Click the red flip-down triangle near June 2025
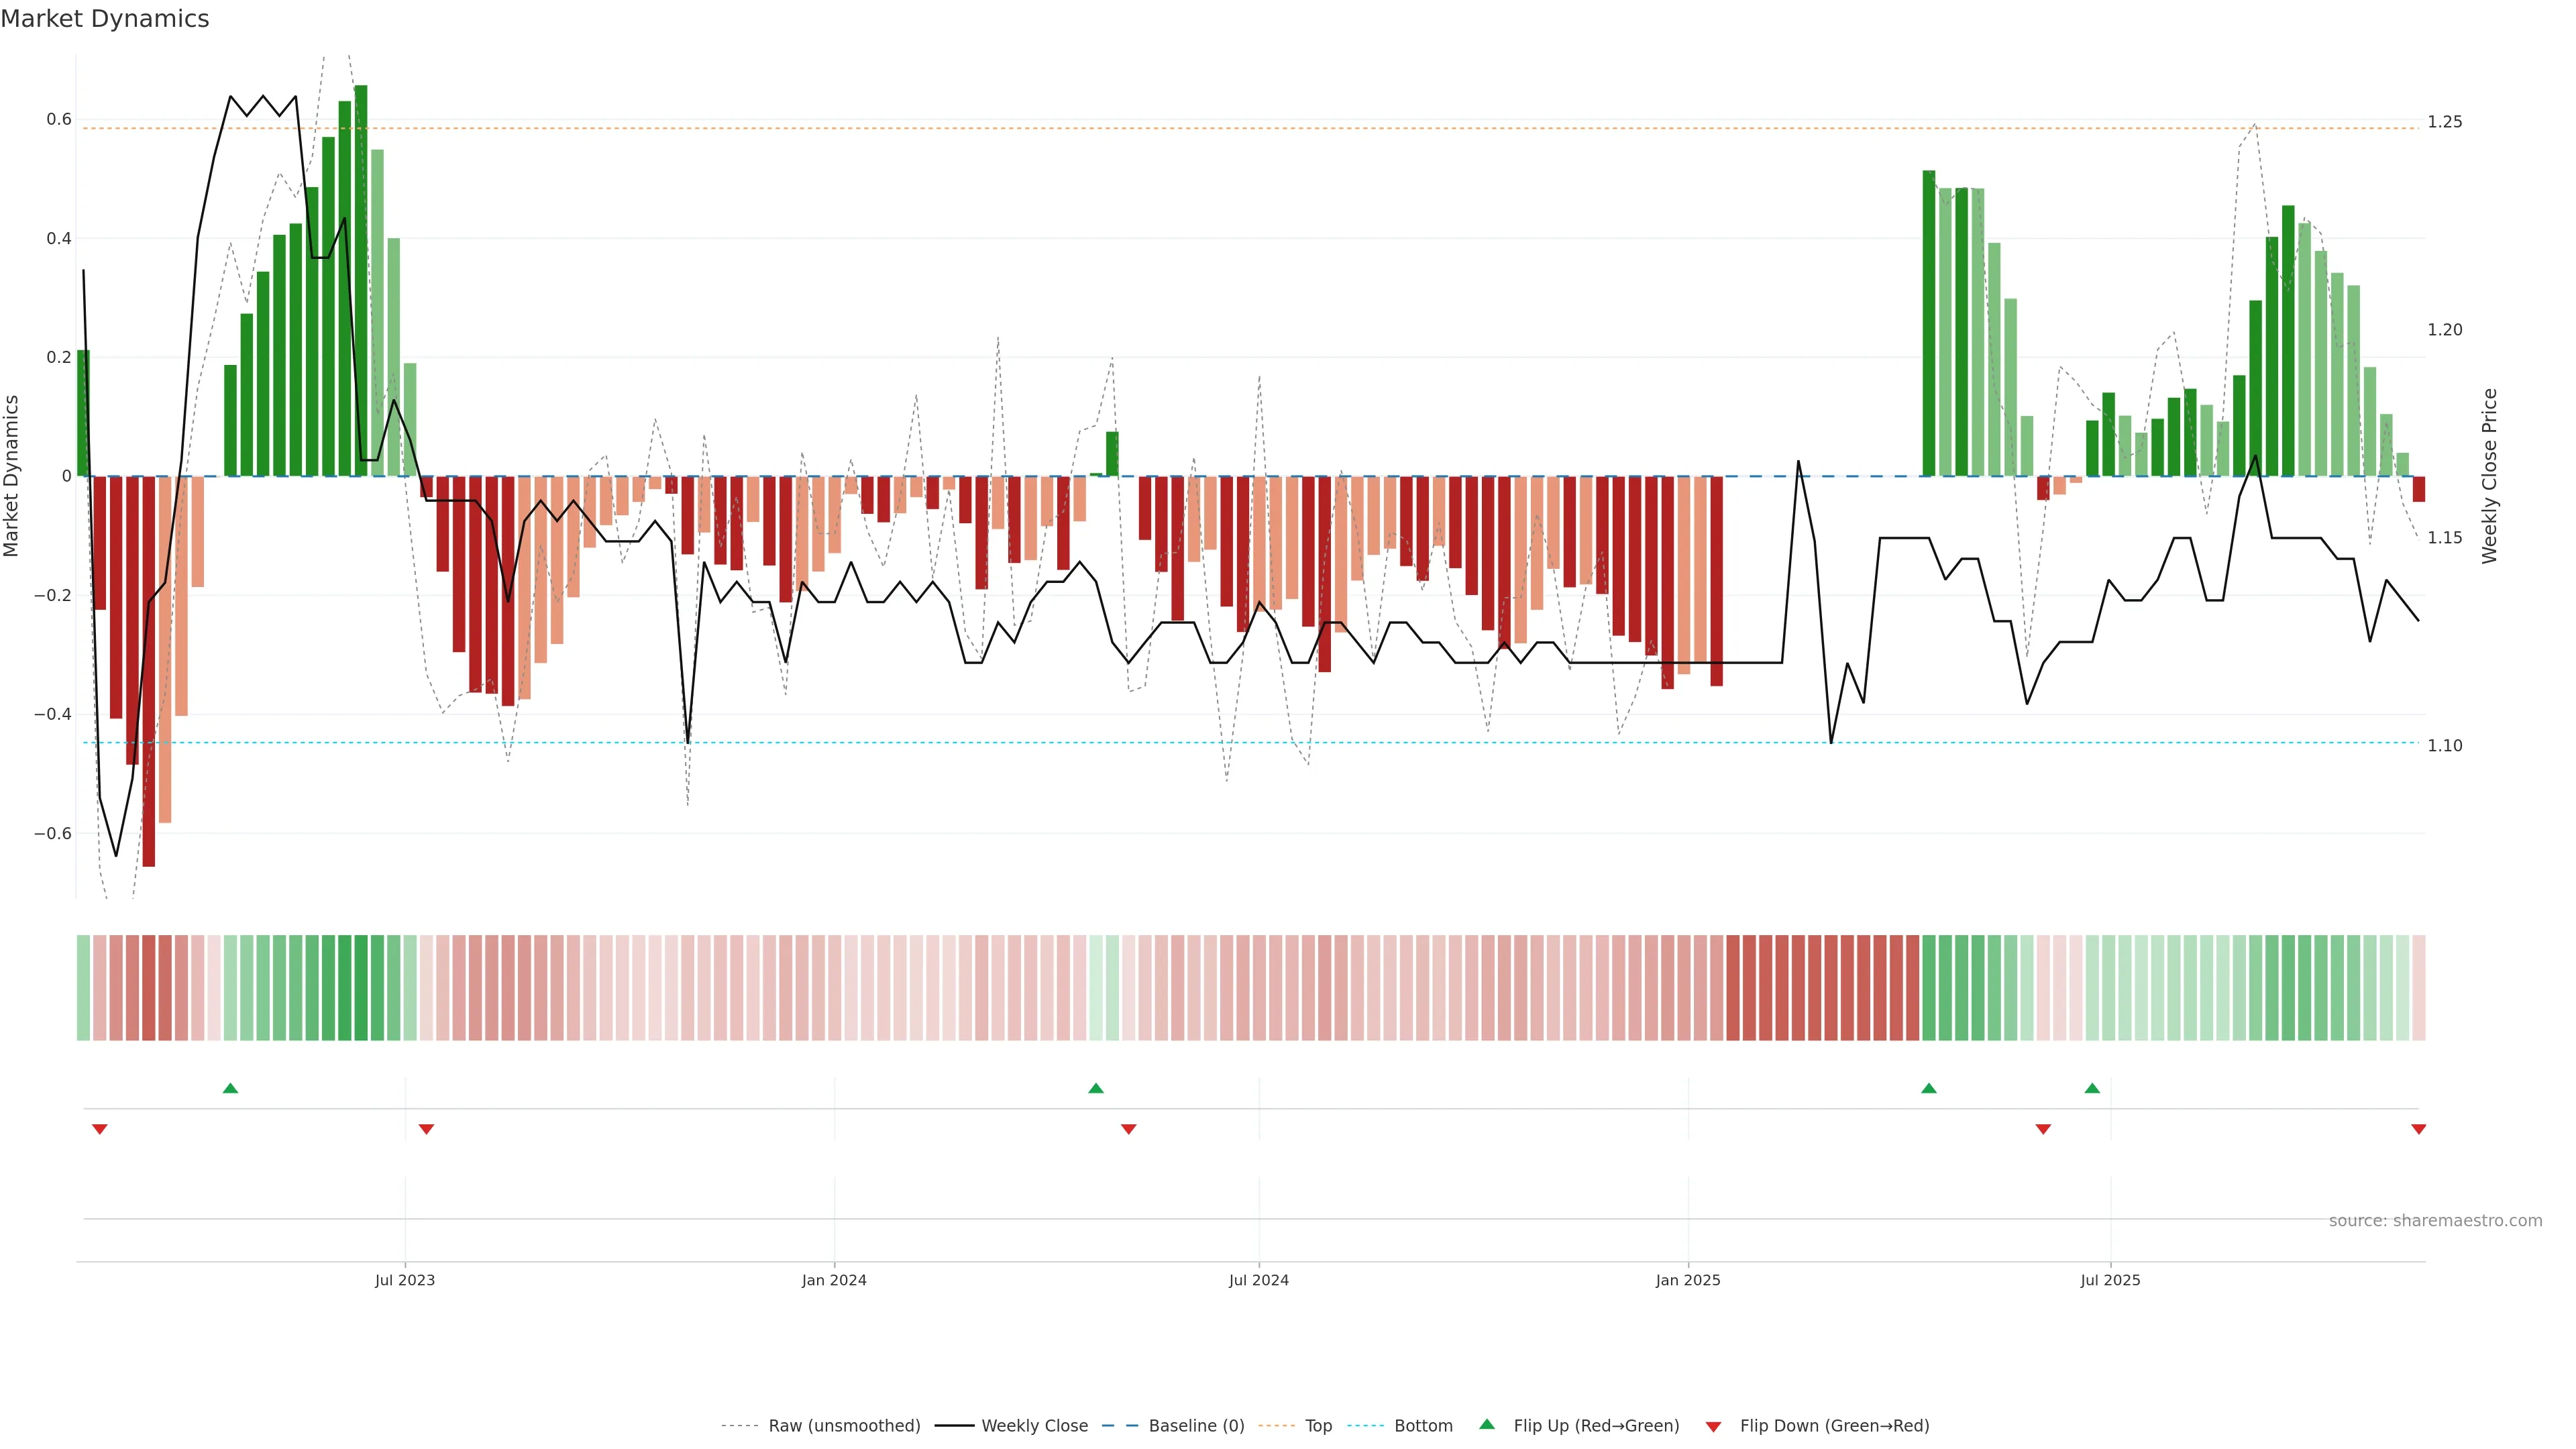2576x1449 pixels. 2043,1129
